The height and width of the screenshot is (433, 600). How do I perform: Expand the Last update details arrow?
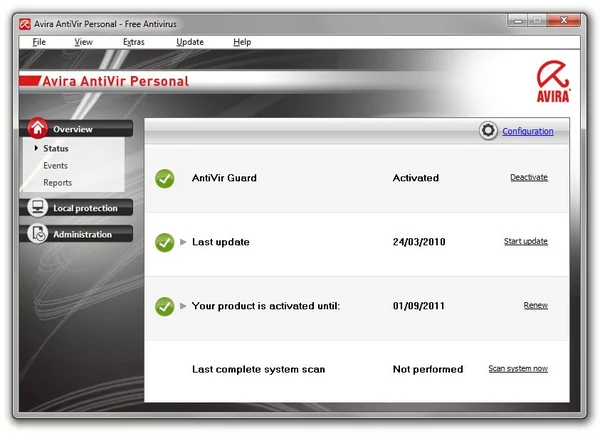183,242
